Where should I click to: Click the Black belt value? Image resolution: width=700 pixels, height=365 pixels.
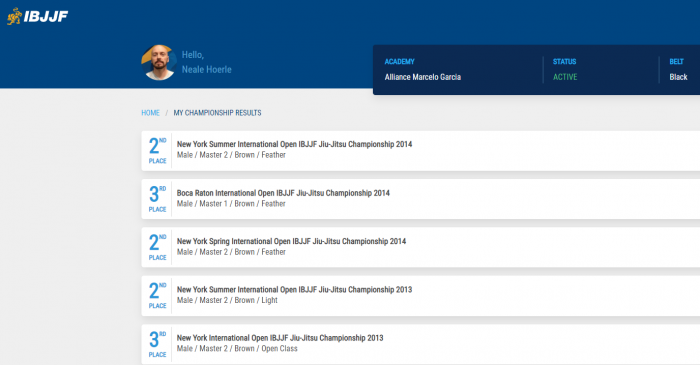point(678,77)
